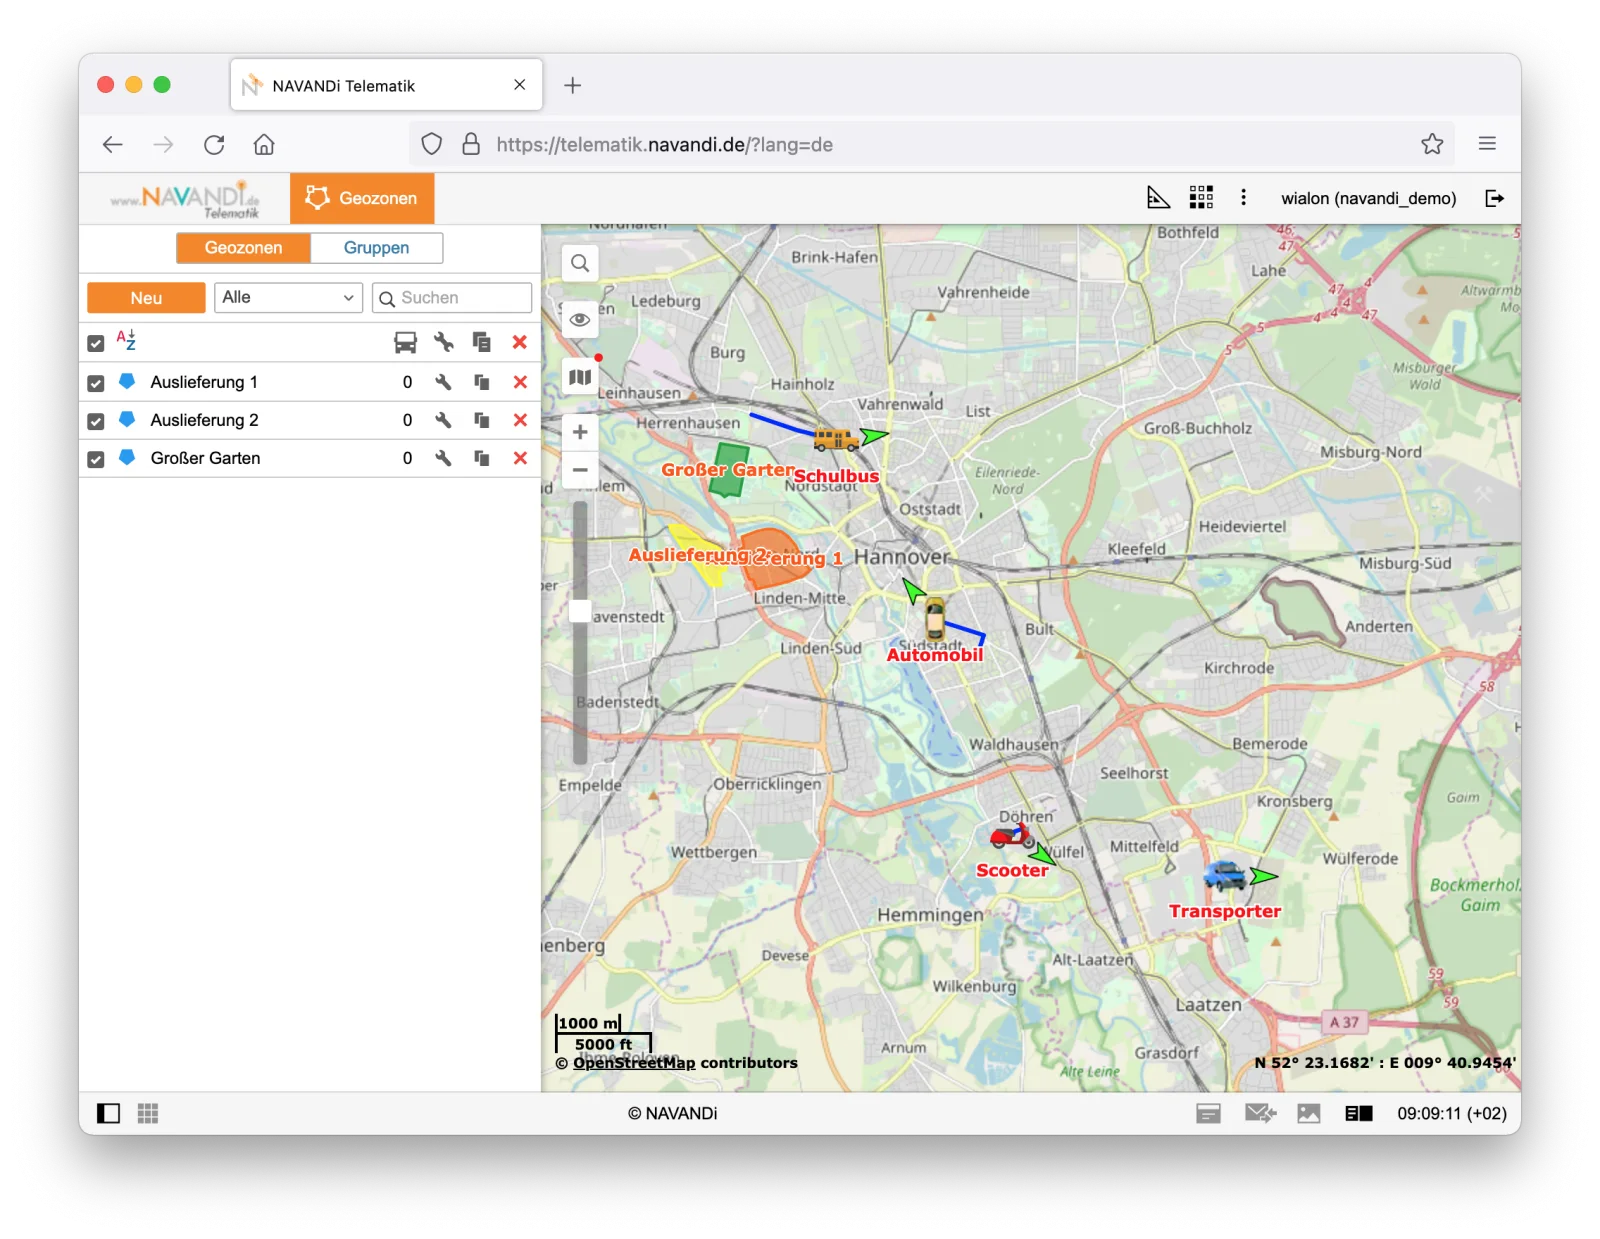
Task: Expand the Alle filter dropdown
Action: (288, 297)
